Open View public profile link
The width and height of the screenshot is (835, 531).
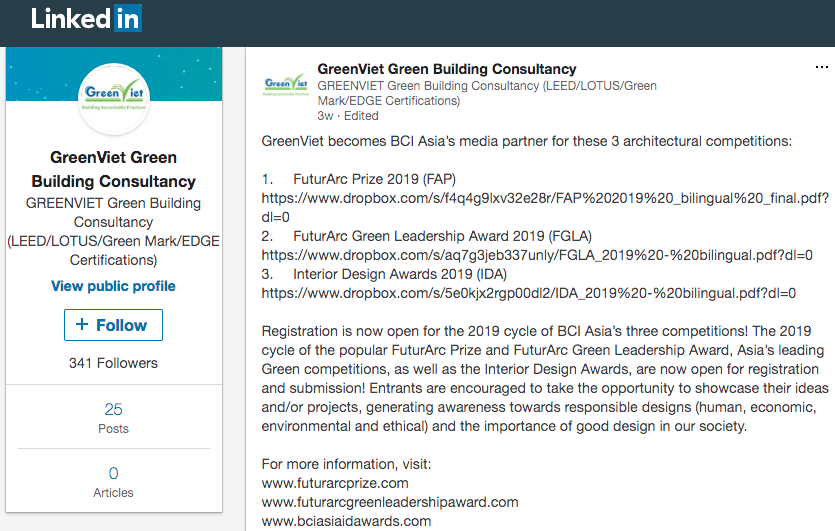(x=113, y=286)
